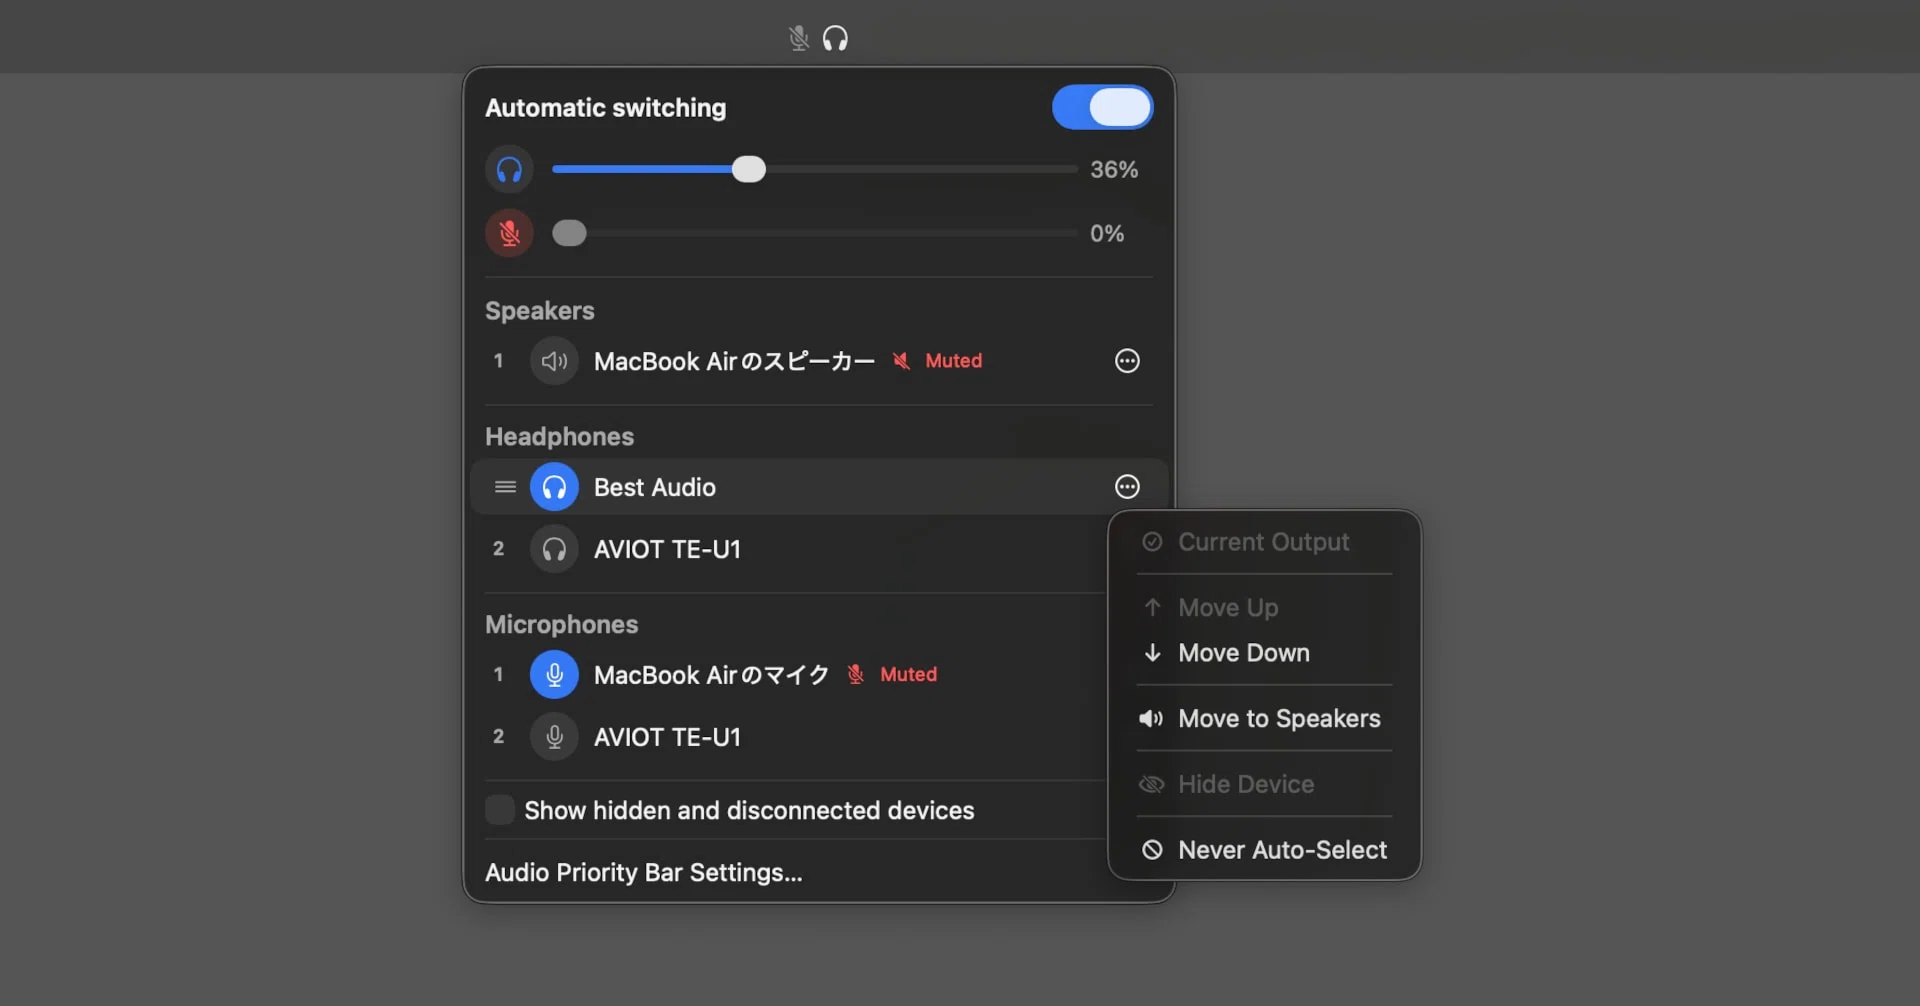Click the red muted speaker icon
This screenshot has height=1006, width=1920.
pyautogui.click(x=901, y=361)
